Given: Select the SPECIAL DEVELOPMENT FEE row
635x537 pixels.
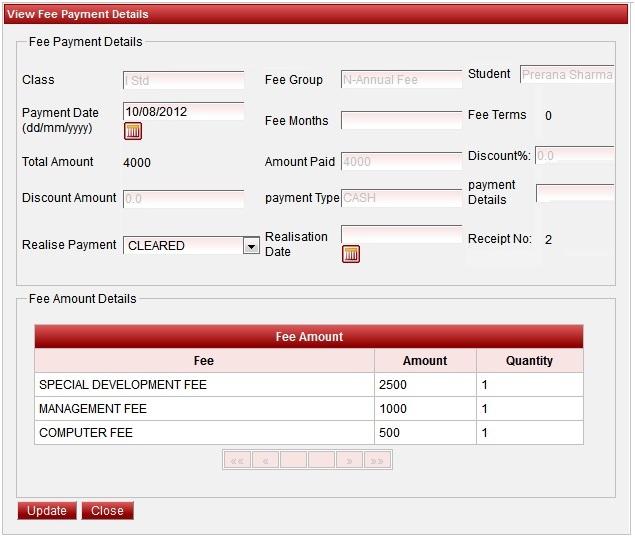Looking at the screenshot, I should pyautogui.click(x=204, y=385).
